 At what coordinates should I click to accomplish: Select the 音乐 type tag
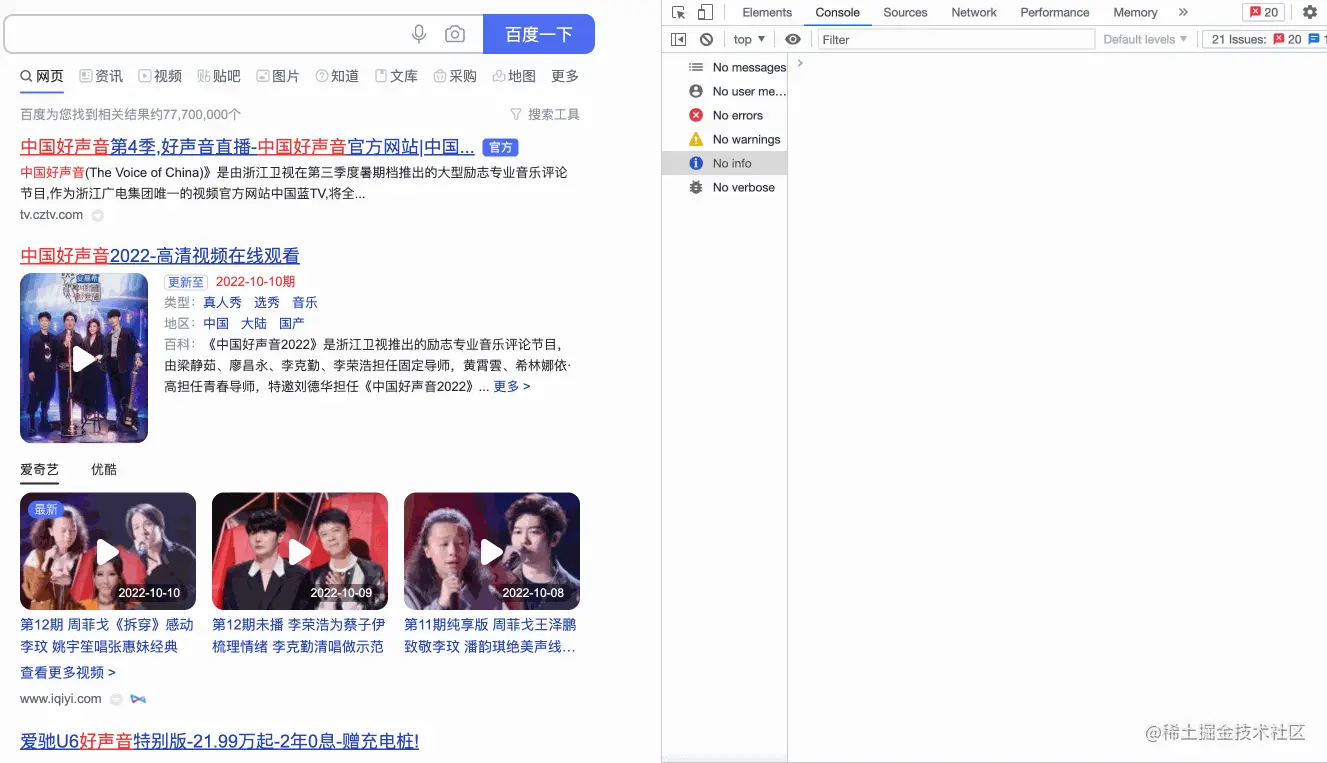coord(304,303)
